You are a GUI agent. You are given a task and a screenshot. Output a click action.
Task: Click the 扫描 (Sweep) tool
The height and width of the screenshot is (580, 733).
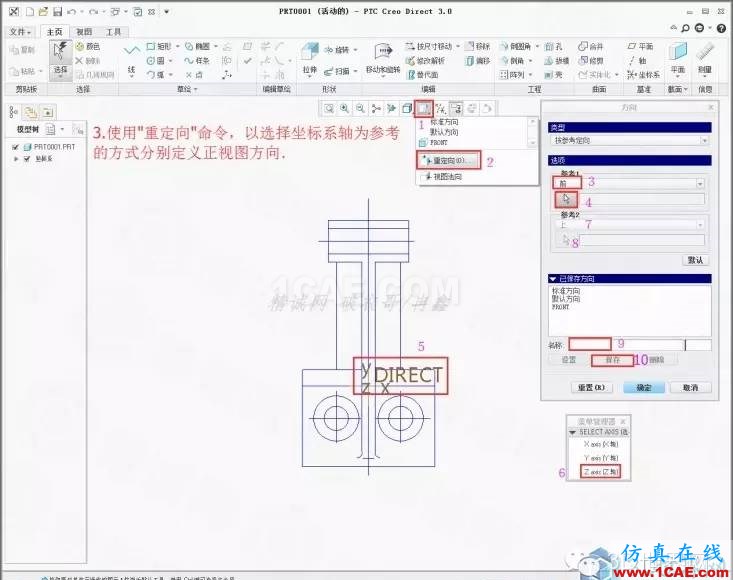337,71
